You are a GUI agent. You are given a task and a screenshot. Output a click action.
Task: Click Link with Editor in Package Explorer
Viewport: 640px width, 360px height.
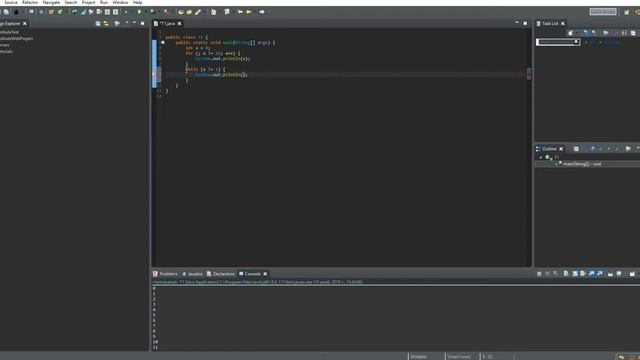coord(106,24)
